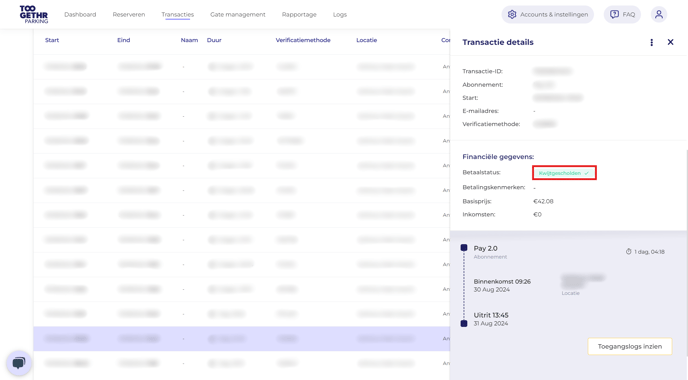The image size is (688, 380).
Task: Click the Inkomsten value €0
Action: click(x=538, y=215)
